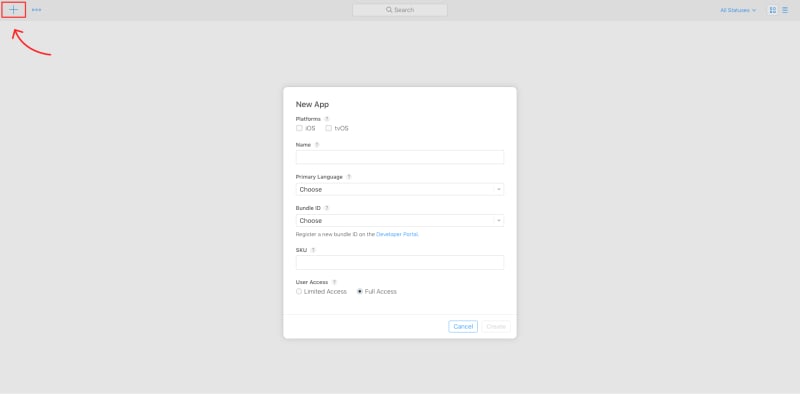Show help tooltip for Bundle ID
The image size is (800, 394).
click(327, 208)
